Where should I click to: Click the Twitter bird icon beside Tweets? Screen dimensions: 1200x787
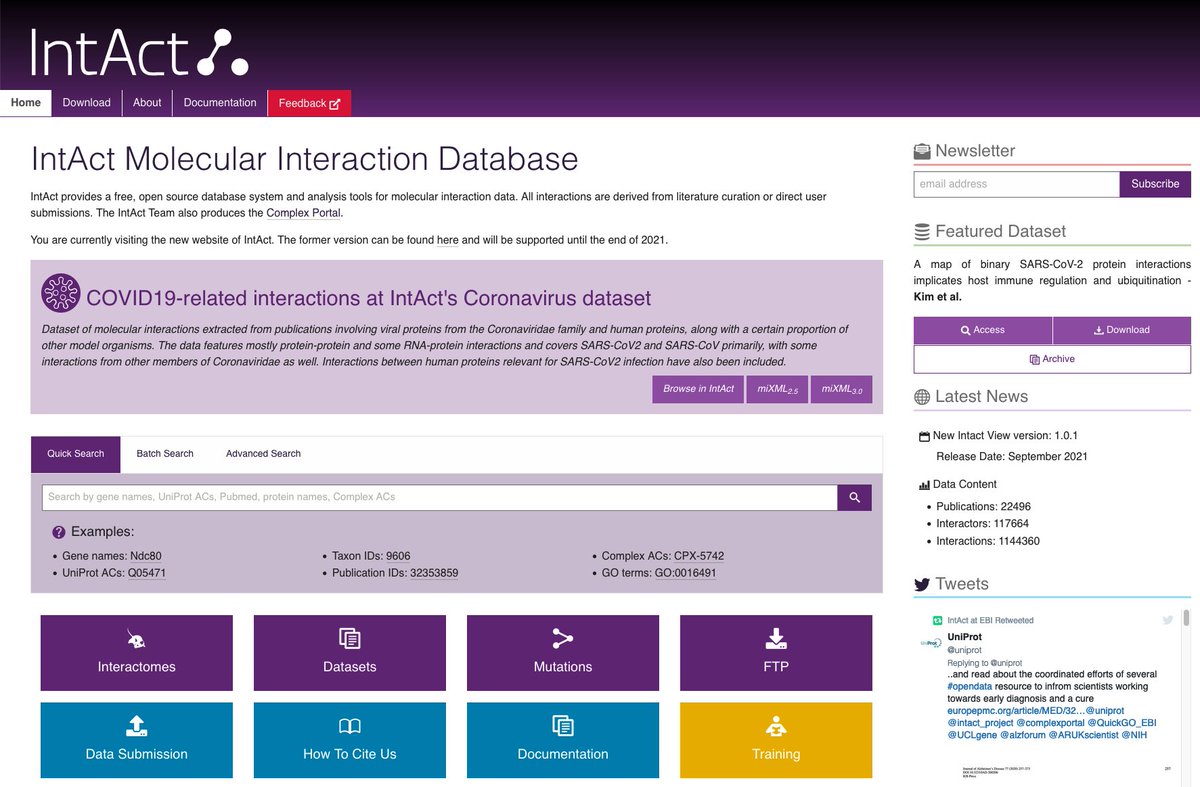coord(921,584)
